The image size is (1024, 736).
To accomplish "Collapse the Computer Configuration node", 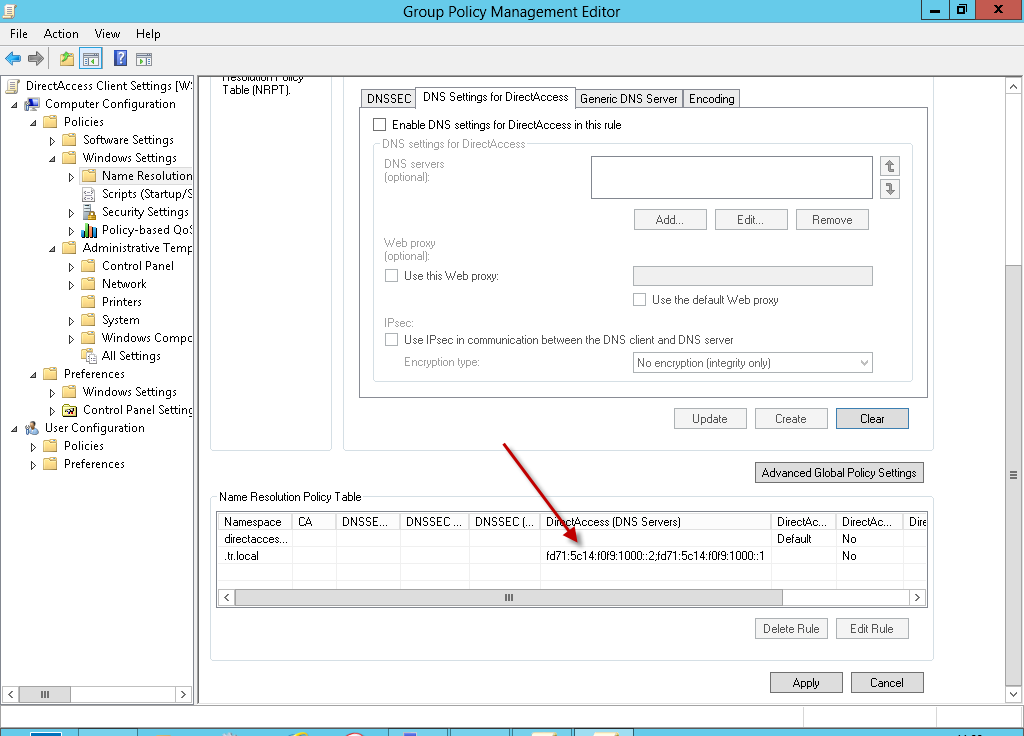I will [x=15, y=104].
